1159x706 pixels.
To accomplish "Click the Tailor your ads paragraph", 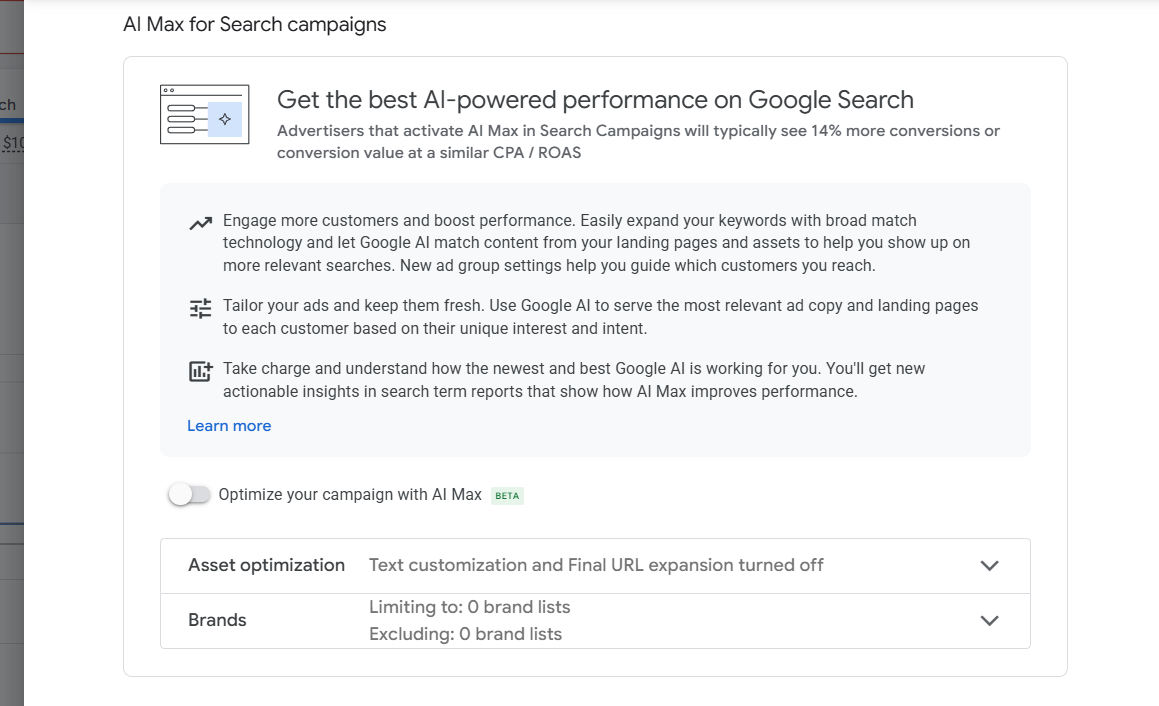I will click(x=600, y=316).
